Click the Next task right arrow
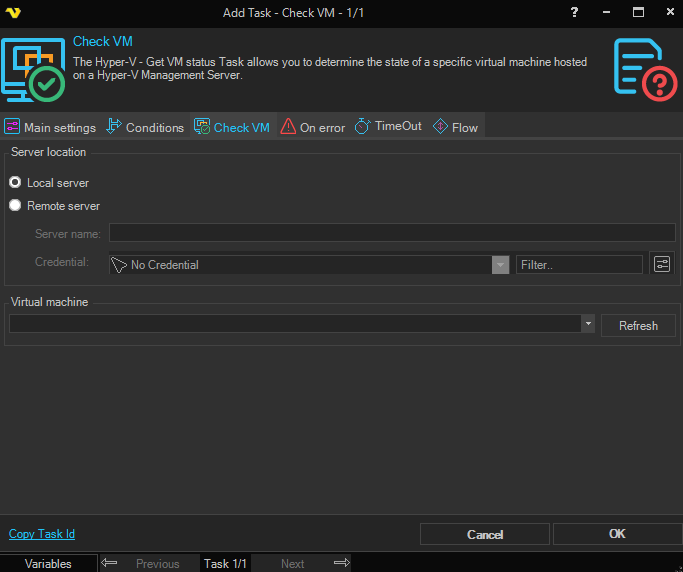The height and width of the screenshot is (572, 683). 341,563
